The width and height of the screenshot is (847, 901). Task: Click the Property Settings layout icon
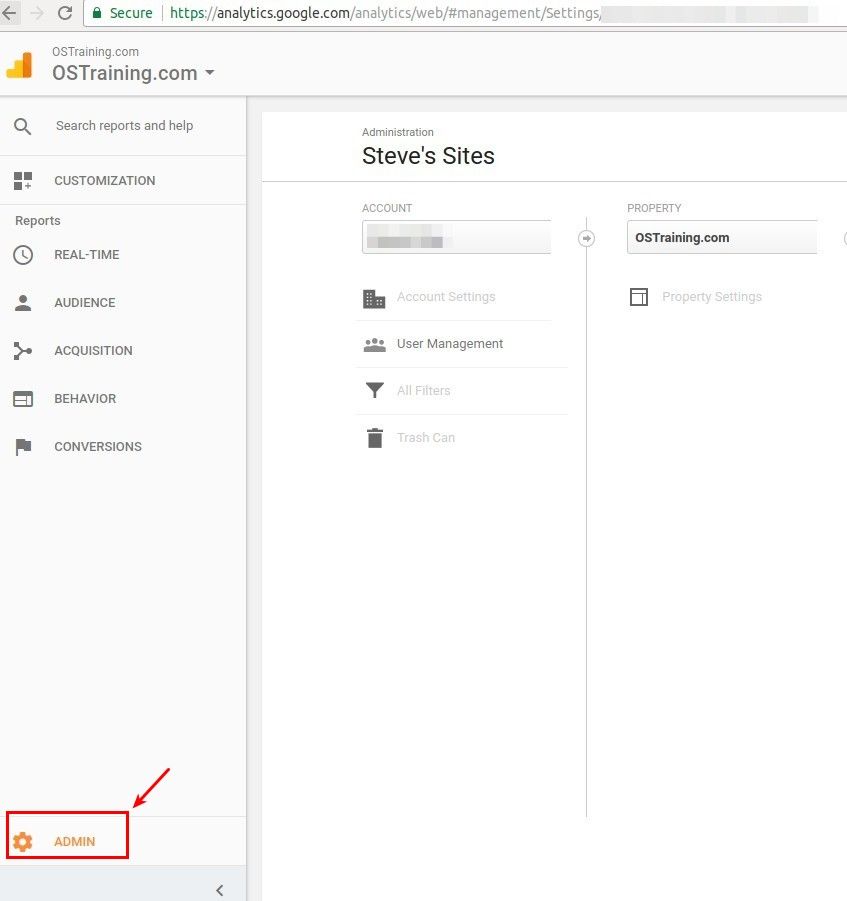[x=639, y=297]
